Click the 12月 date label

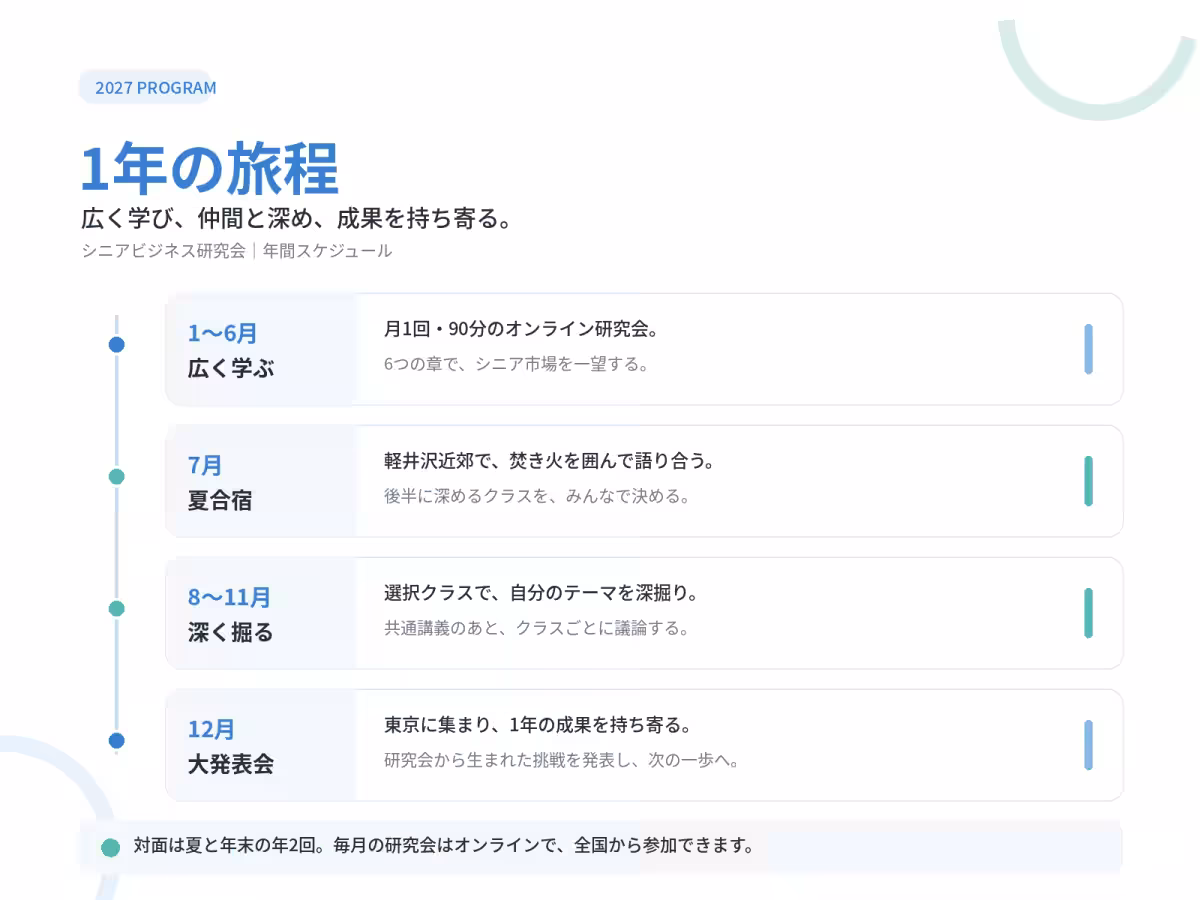tap(212, 729)
